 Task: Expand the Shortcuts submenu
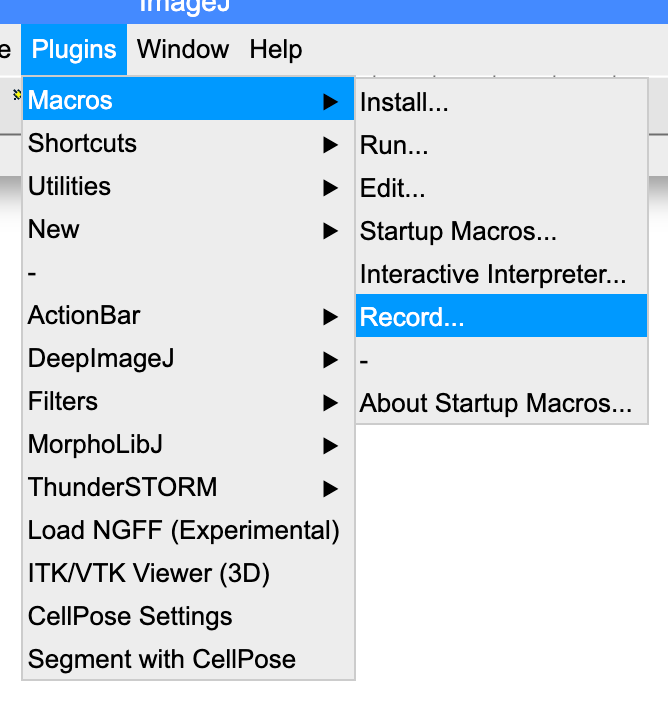coord(188,144)
